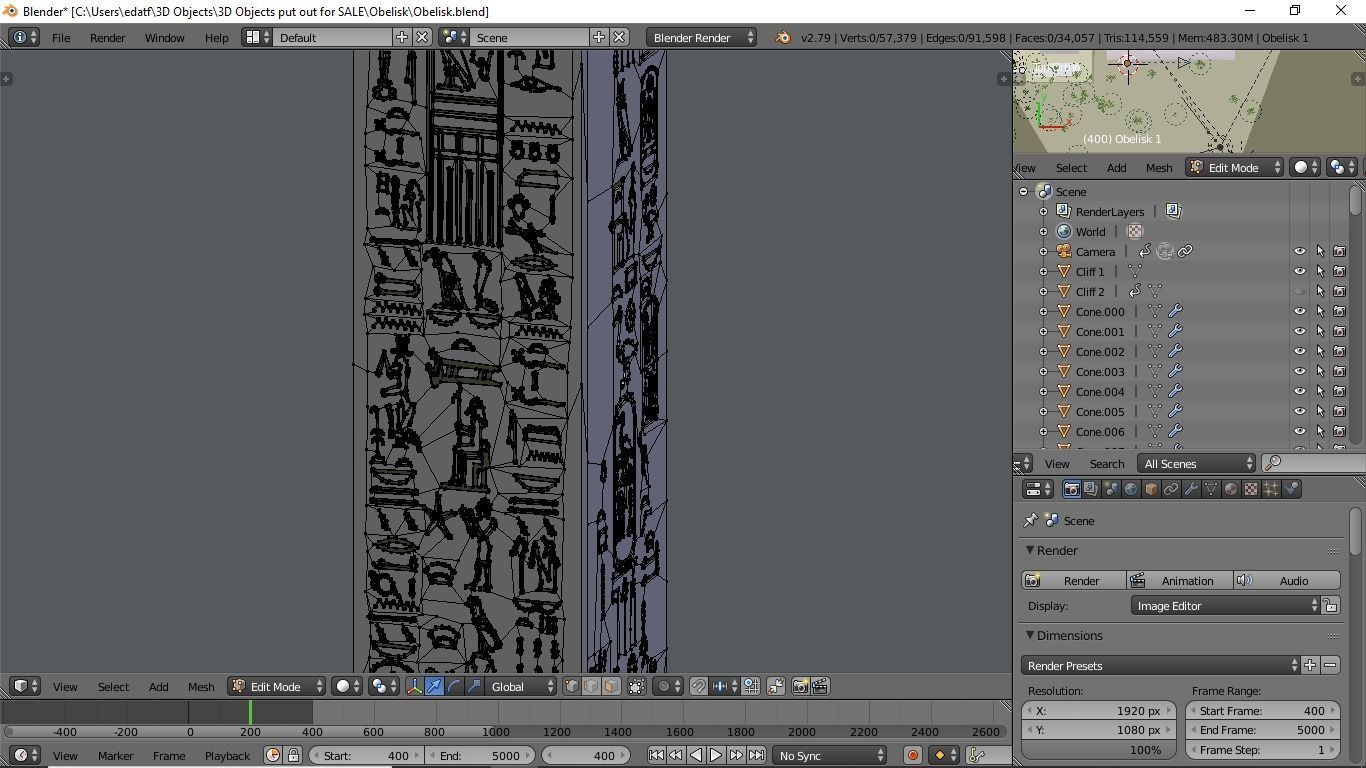
Task: Toggle the 3D manipulator widget
Action: click(x=414, y=686)
